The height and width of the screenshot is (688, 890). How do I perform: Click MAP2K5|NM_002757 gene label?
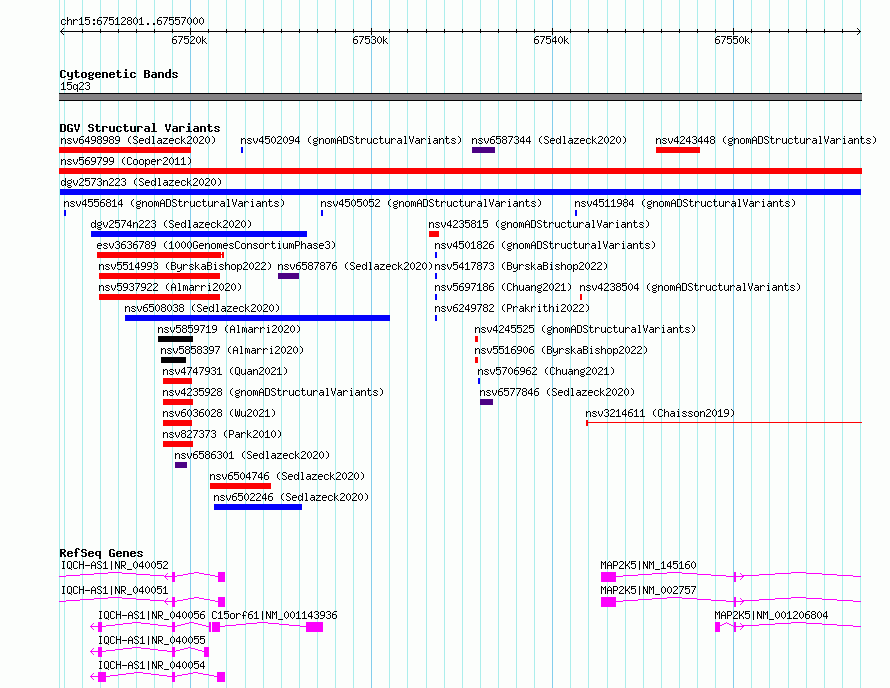coord(648,590)
